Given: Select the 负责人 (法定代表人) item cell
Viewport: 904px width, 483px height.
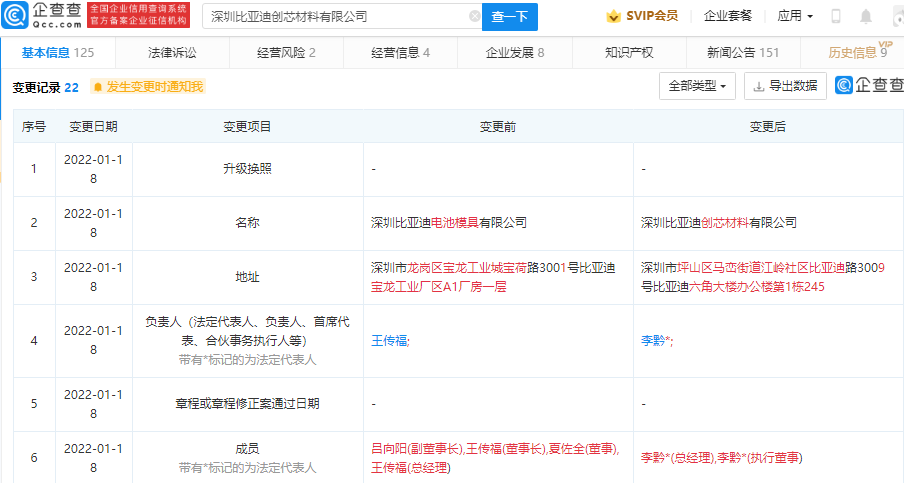Looking at the screenshot, I should pos(247,341).
